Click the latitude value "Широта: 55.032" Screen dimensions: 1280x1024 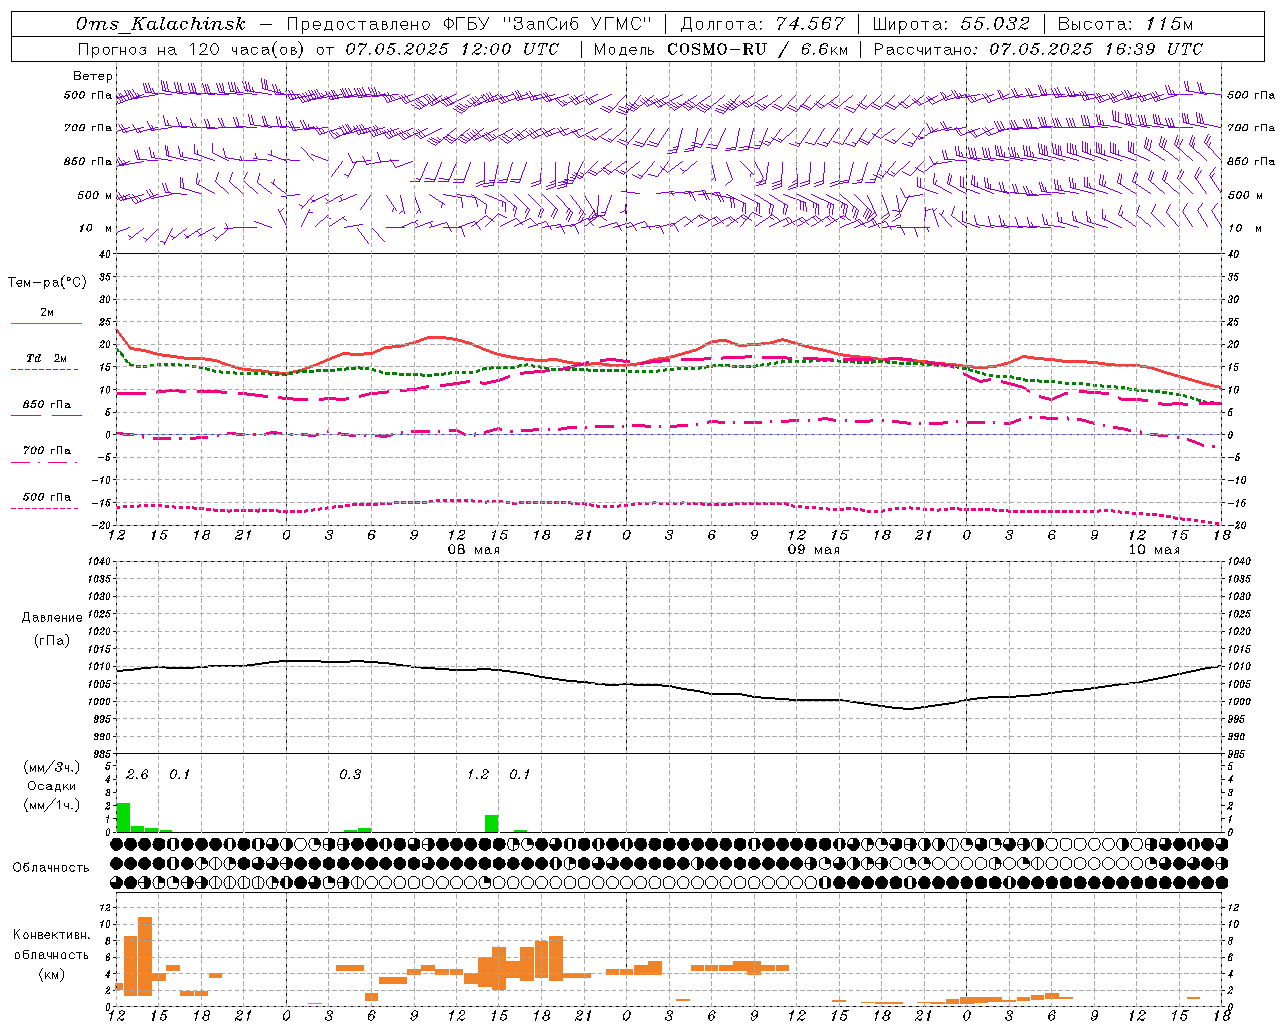951,24
